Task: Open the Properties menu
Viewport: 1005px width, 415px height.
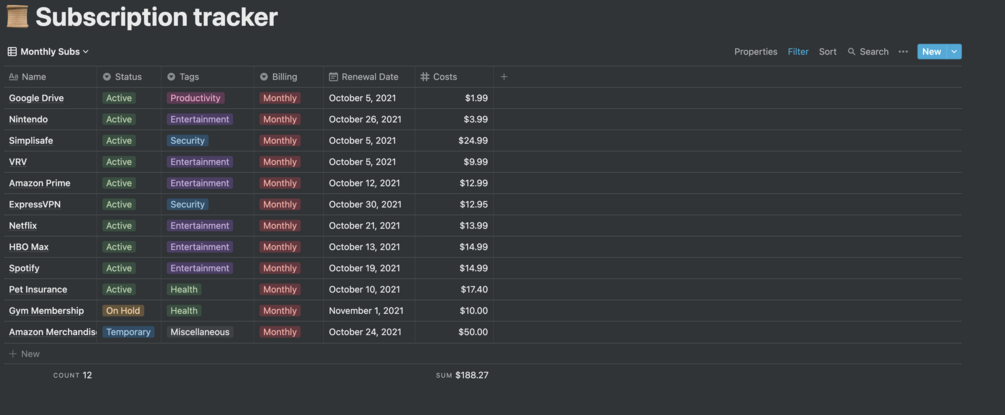Action: pos(755,52)
